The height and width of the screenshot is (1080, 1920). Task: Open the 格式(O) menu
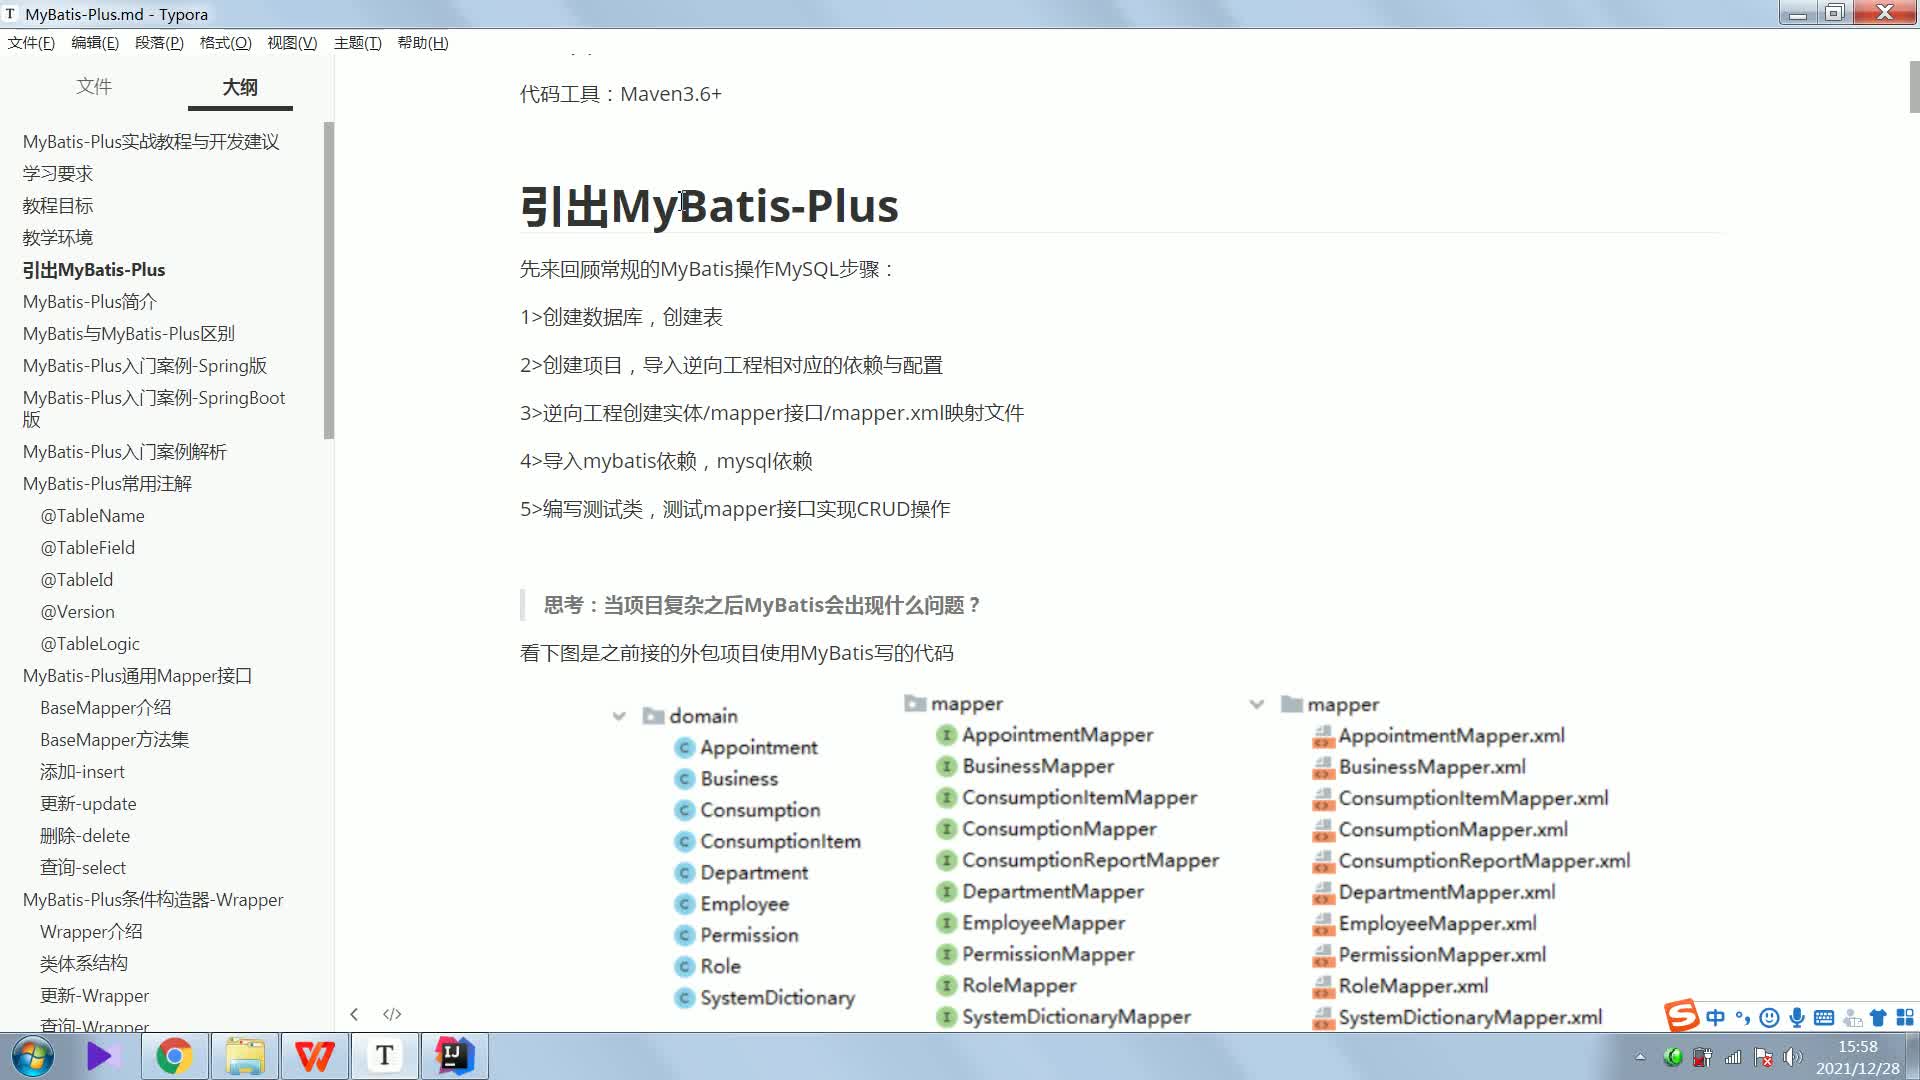225,43
